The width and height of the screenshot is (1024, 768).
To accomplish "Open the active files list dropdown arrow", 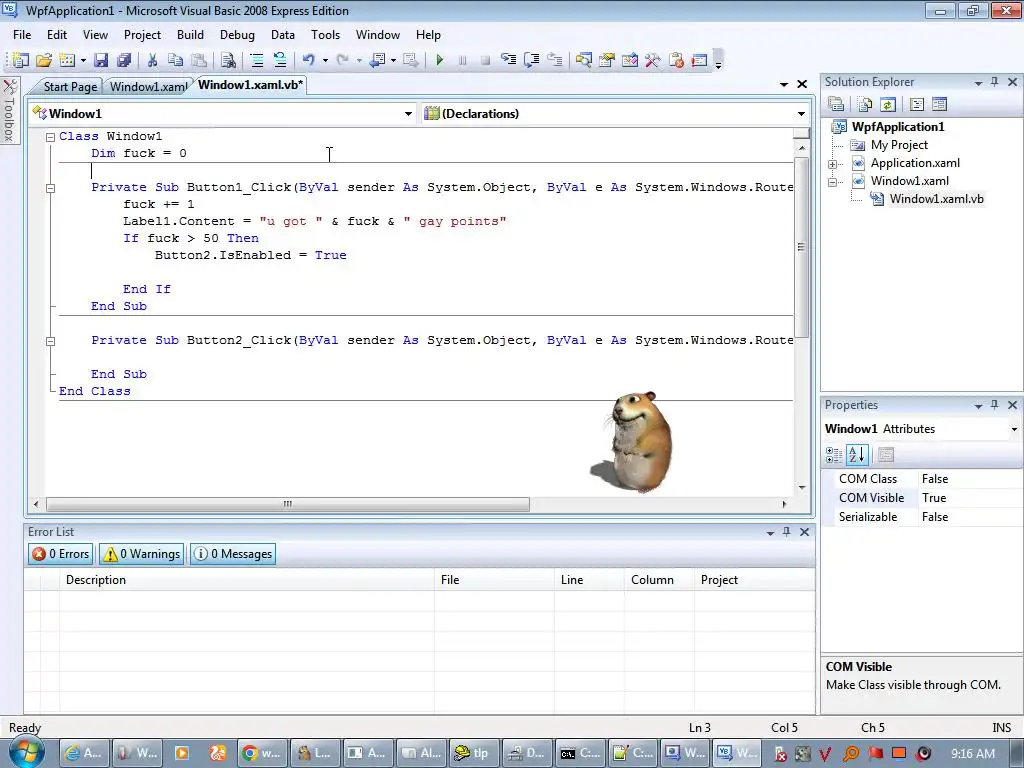I will pyautogui.click(x=784, y=84).
